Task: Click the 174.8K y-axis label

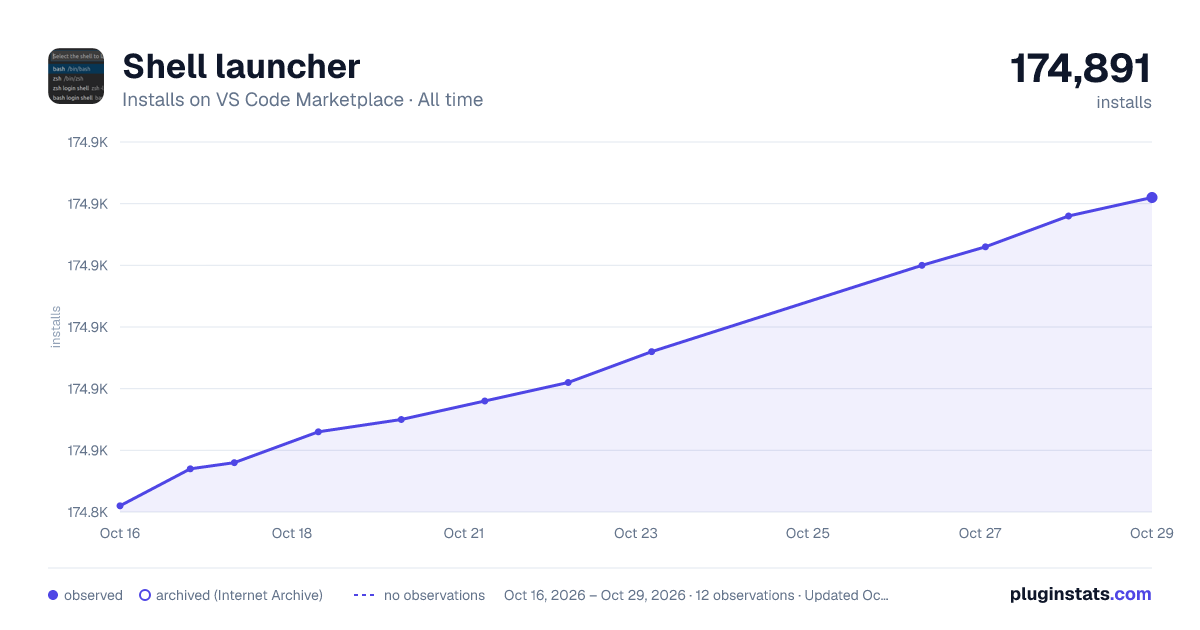Action: point(87,512)
